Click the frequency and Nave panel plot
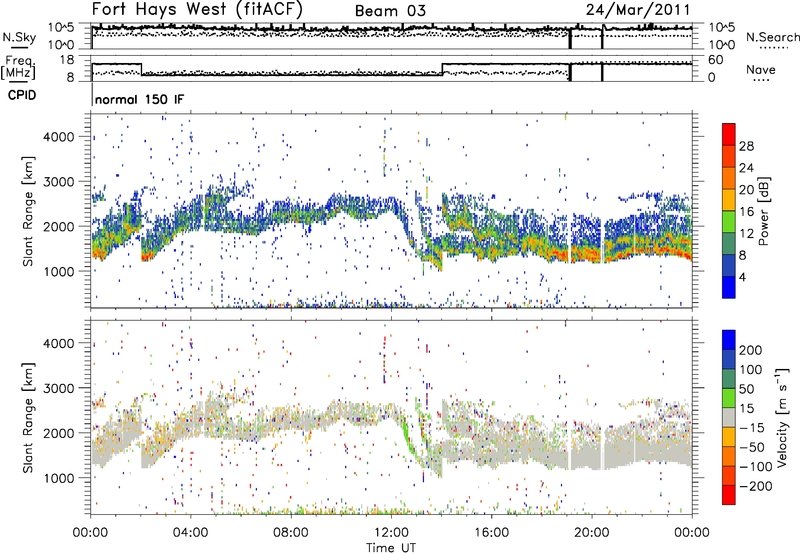 coord(391,68)
